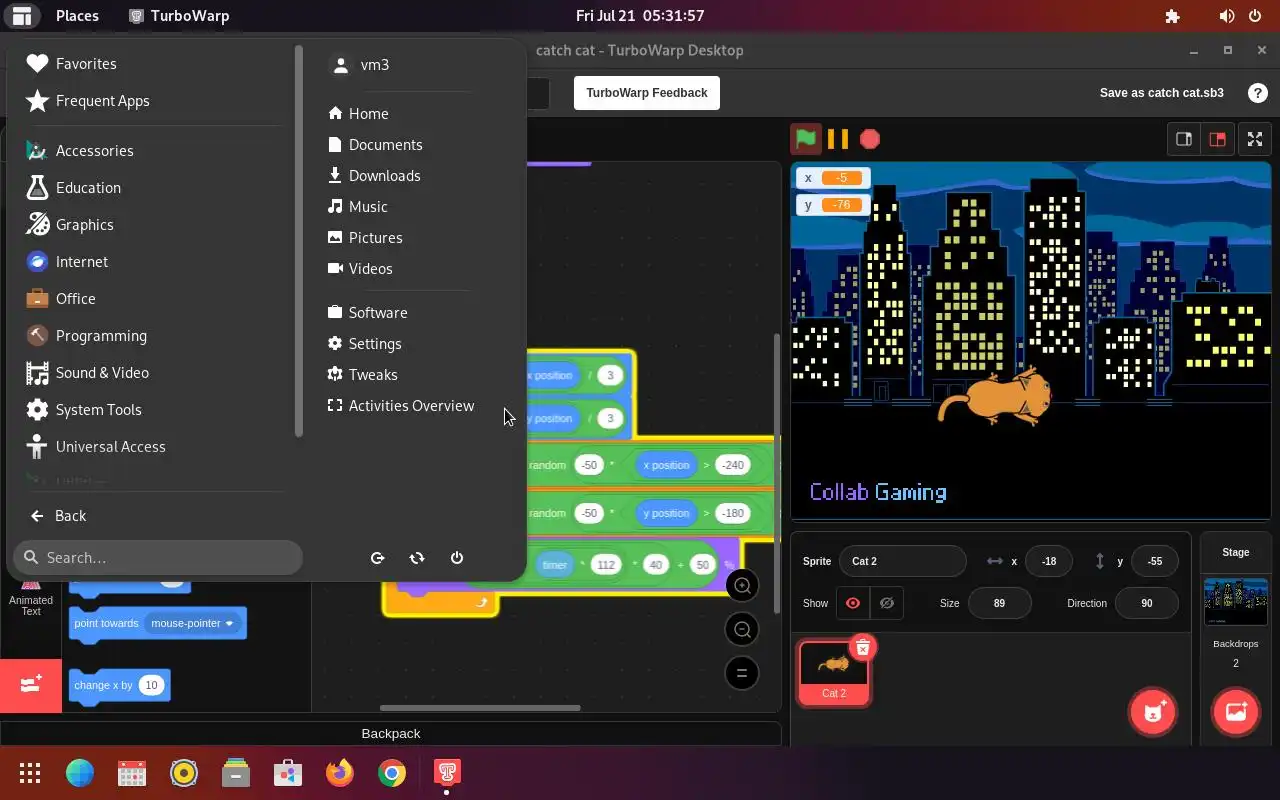
Task: Select the Cat 2 sprite thumbnail
Action: [834, 672]
